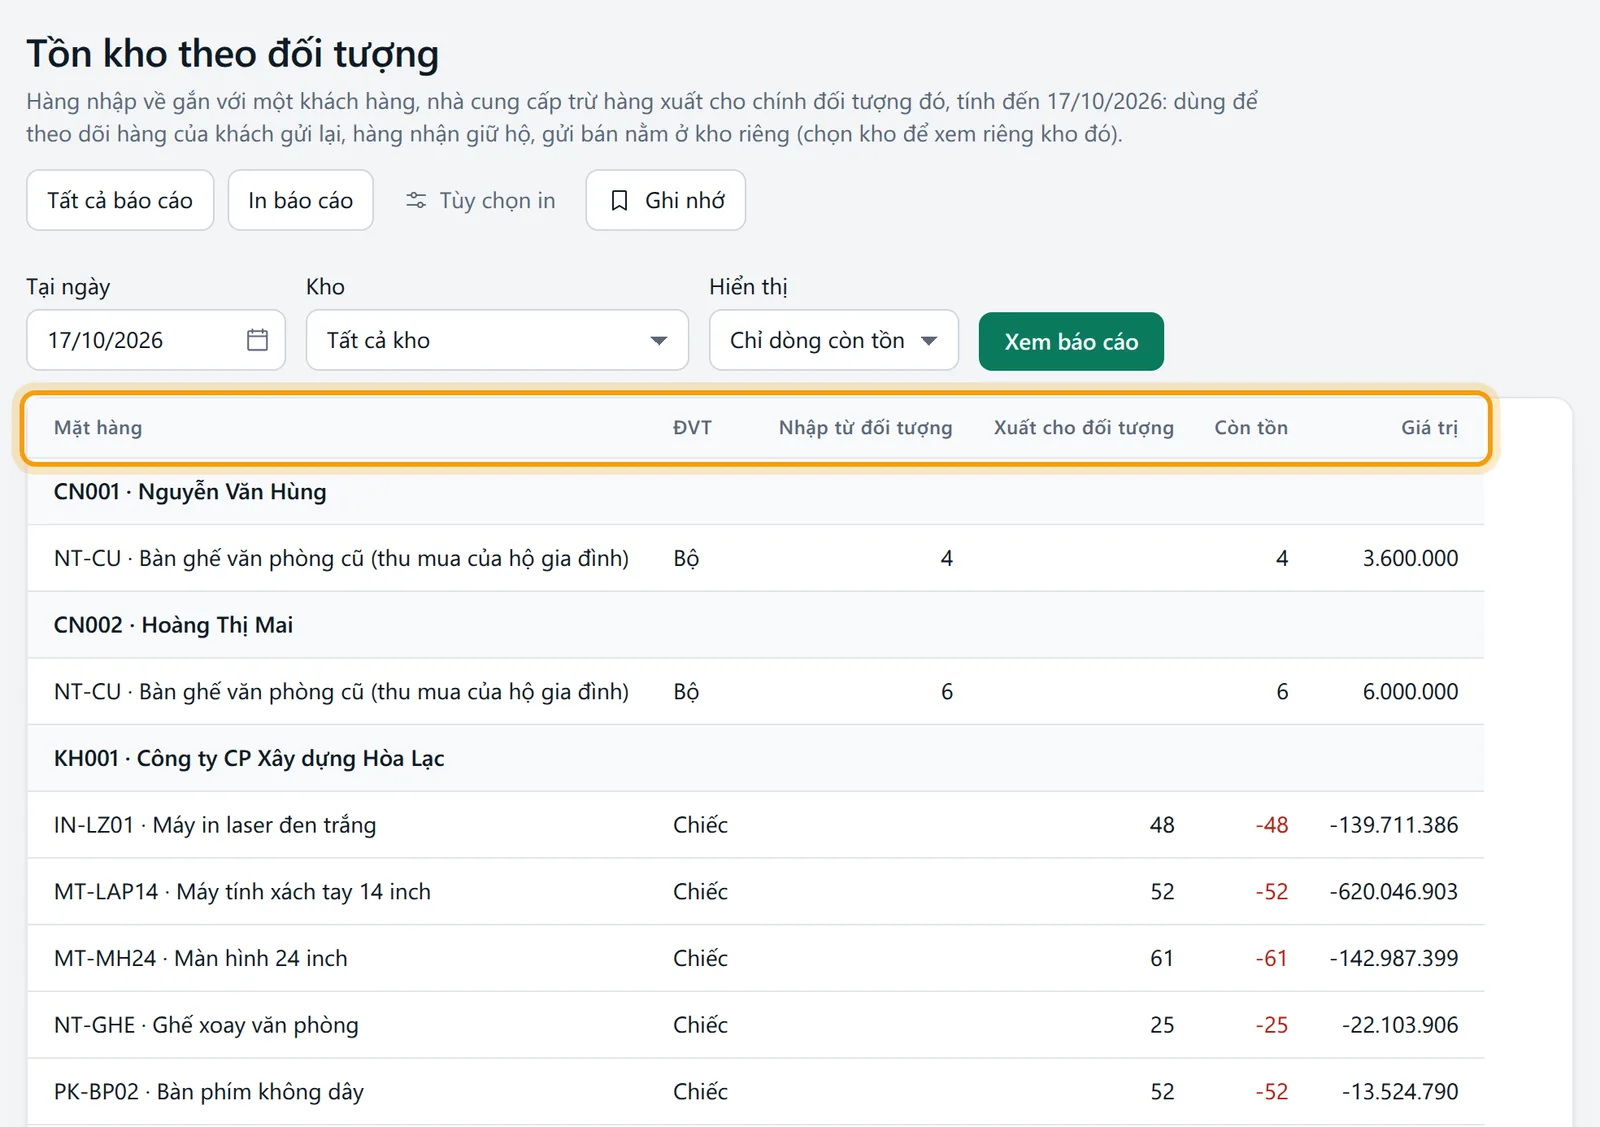Image resolution: width=1600 pixels, height=1127 pixels.
Task: Select the ĐVT column header
Action: [692, 428]
